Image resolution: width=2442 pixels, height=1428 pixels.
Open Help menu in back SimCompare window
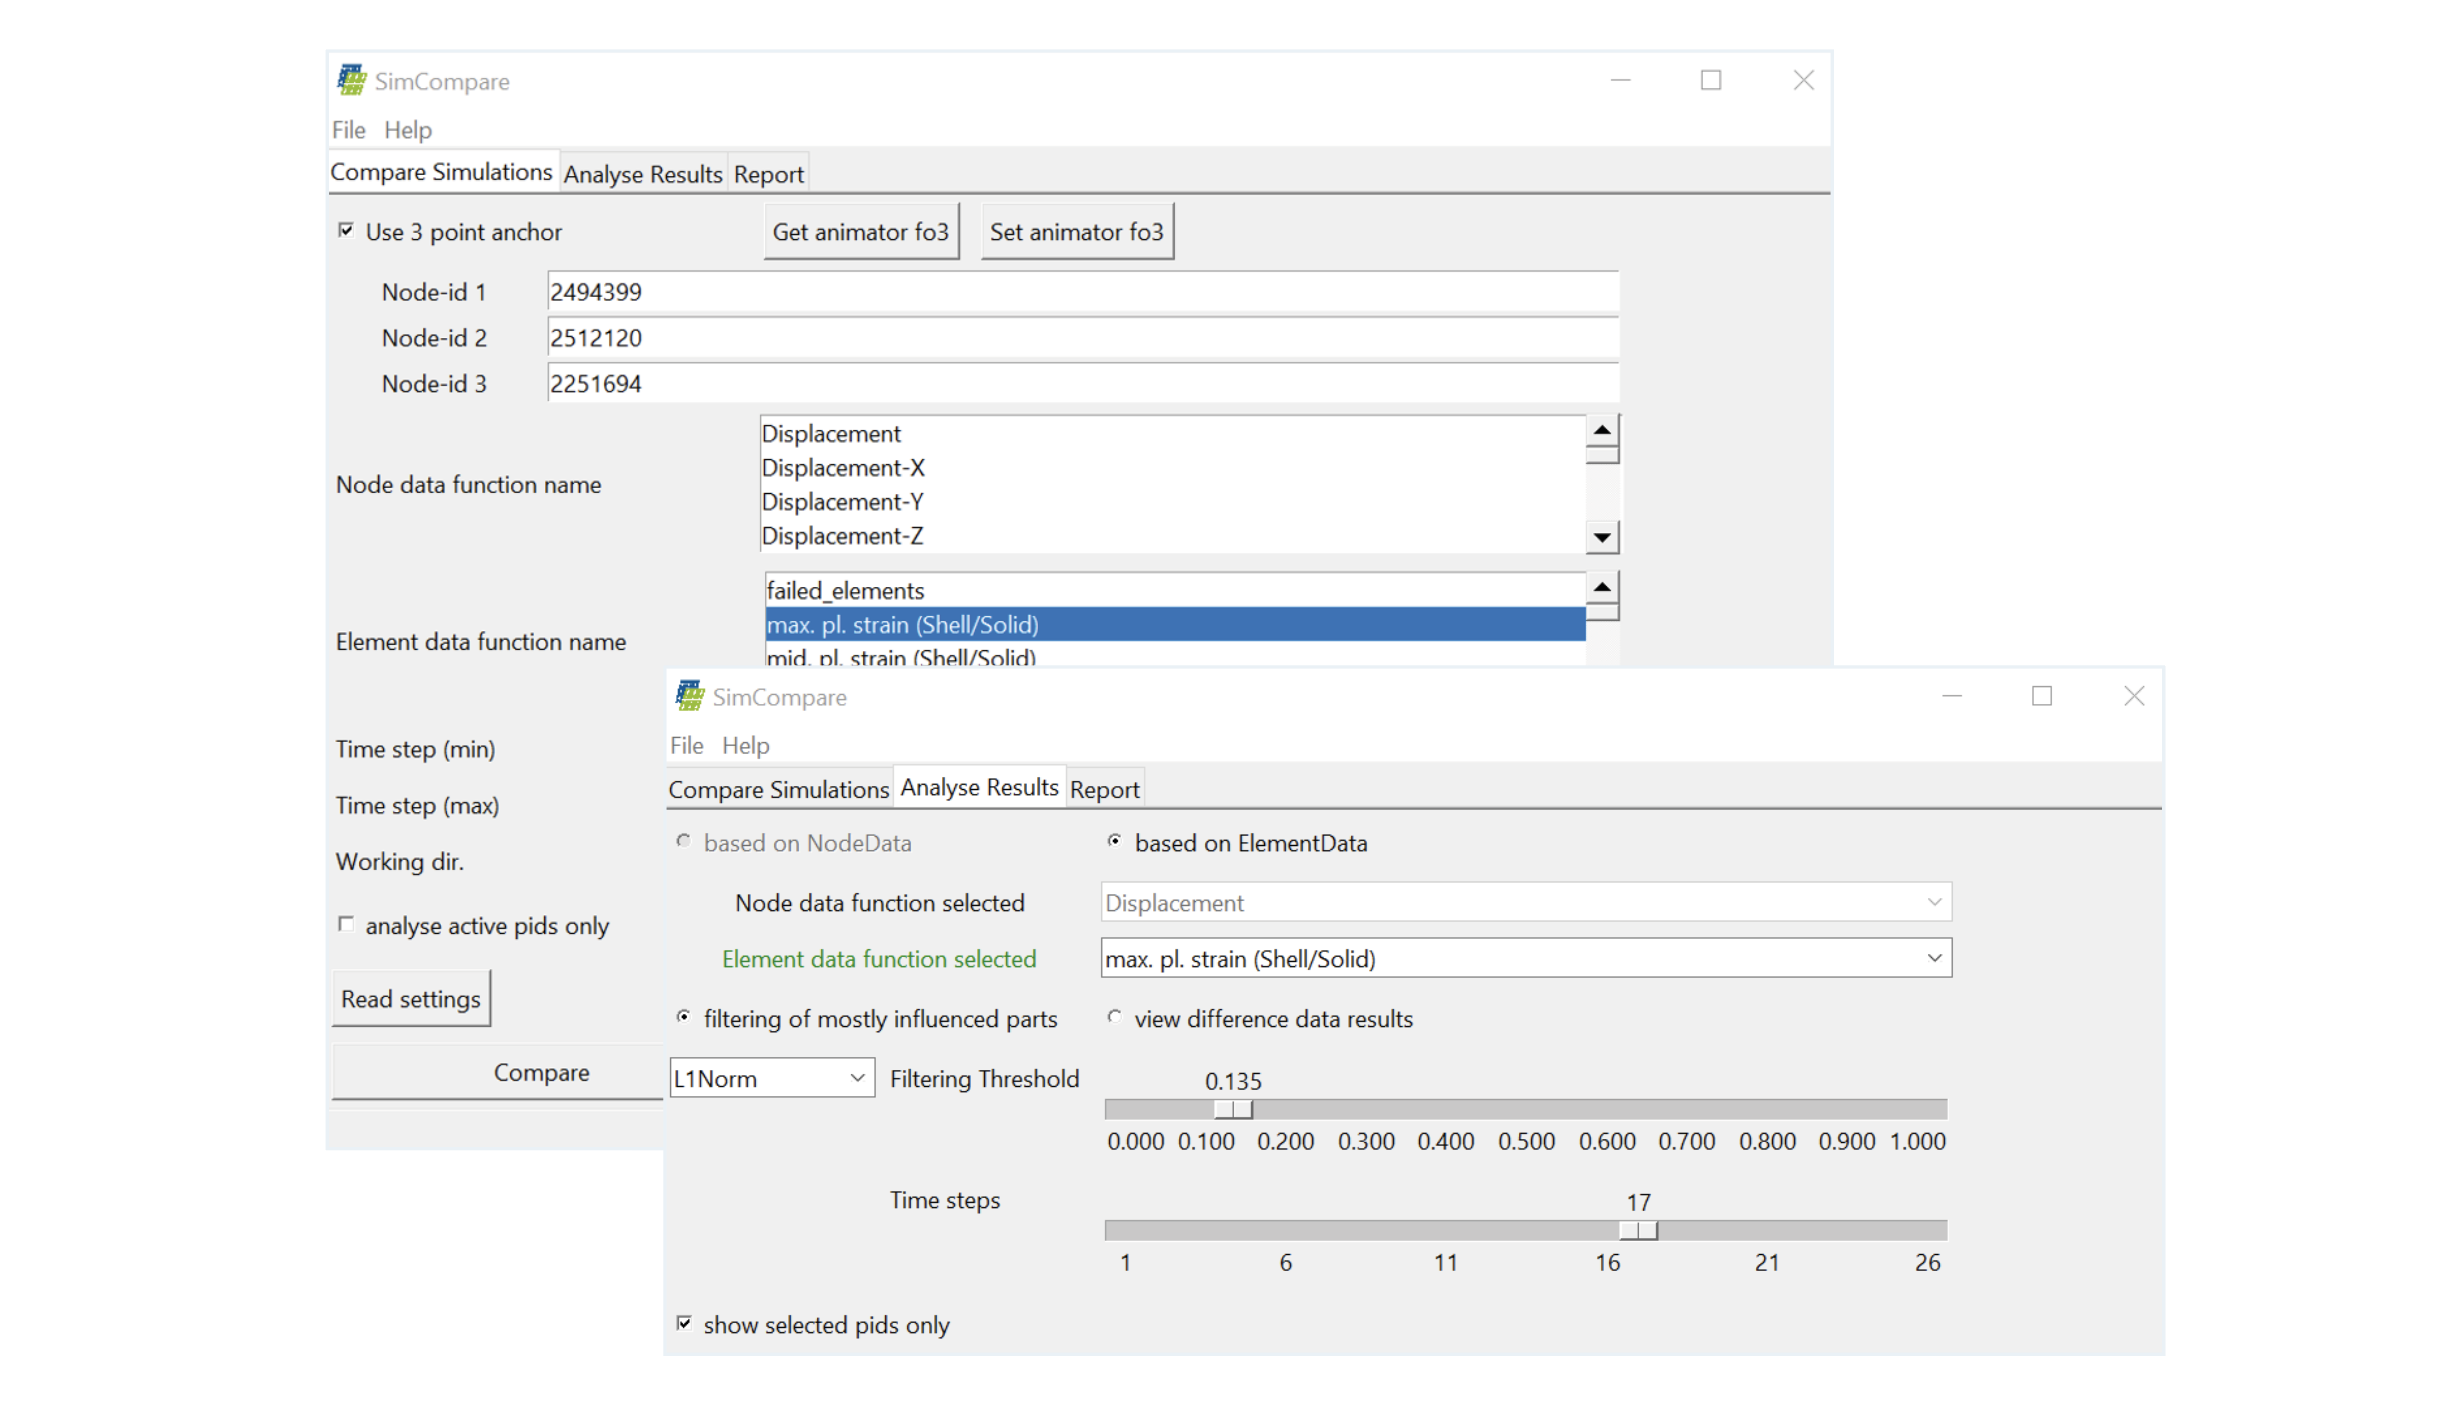click(x=408, y=130)
